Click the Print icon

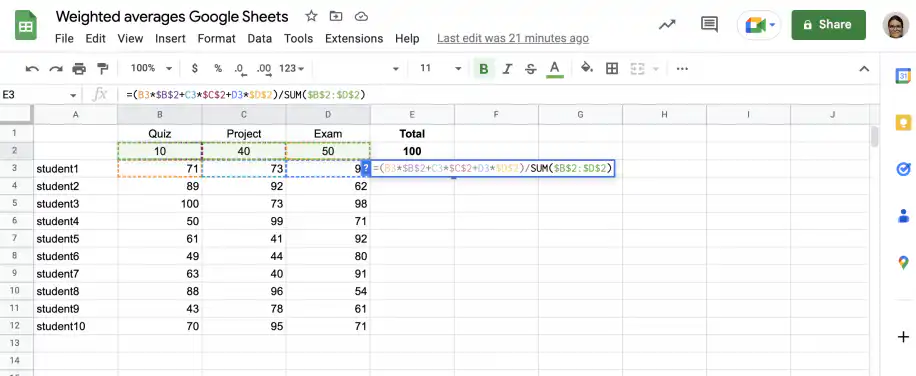pyautogui.click(x=79, y=69)
